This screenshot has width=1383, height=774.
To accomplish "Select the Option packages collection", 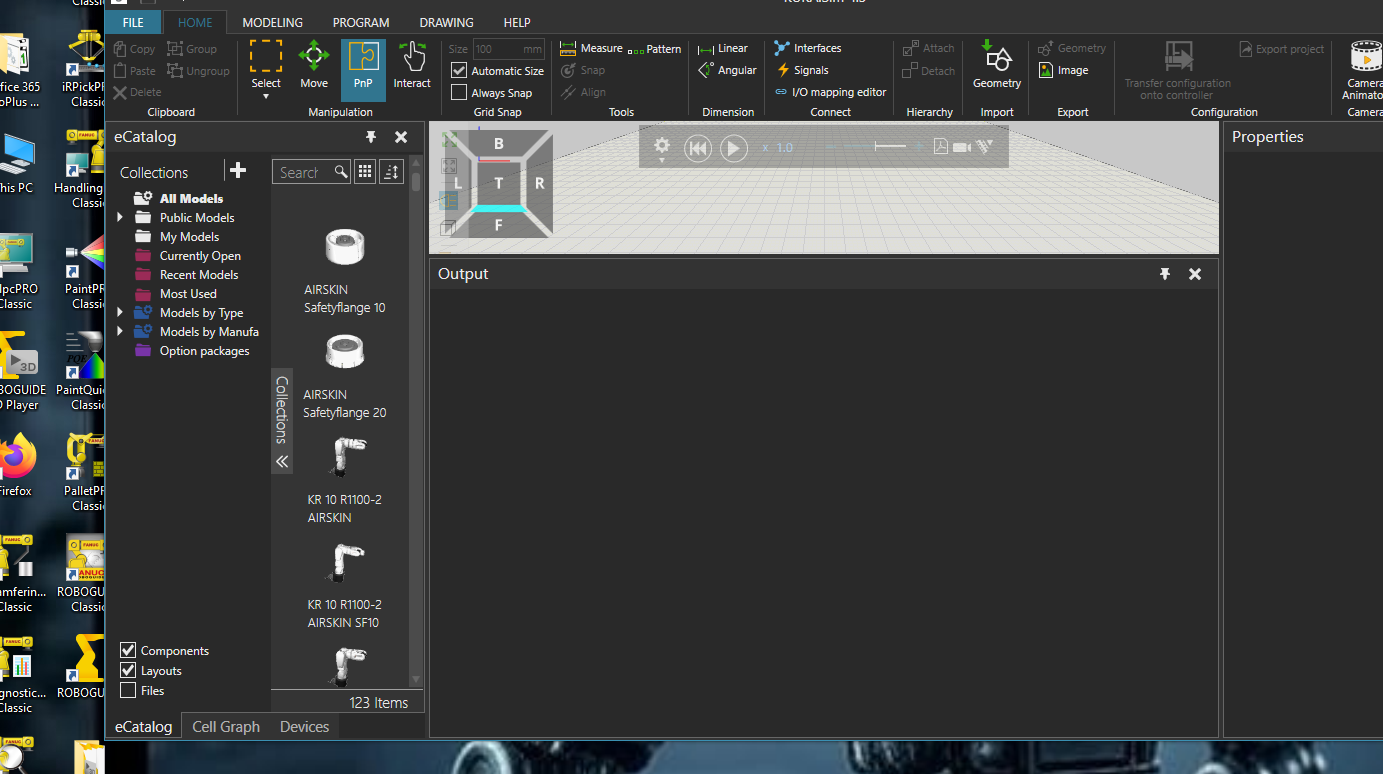I will coord(204,351).
